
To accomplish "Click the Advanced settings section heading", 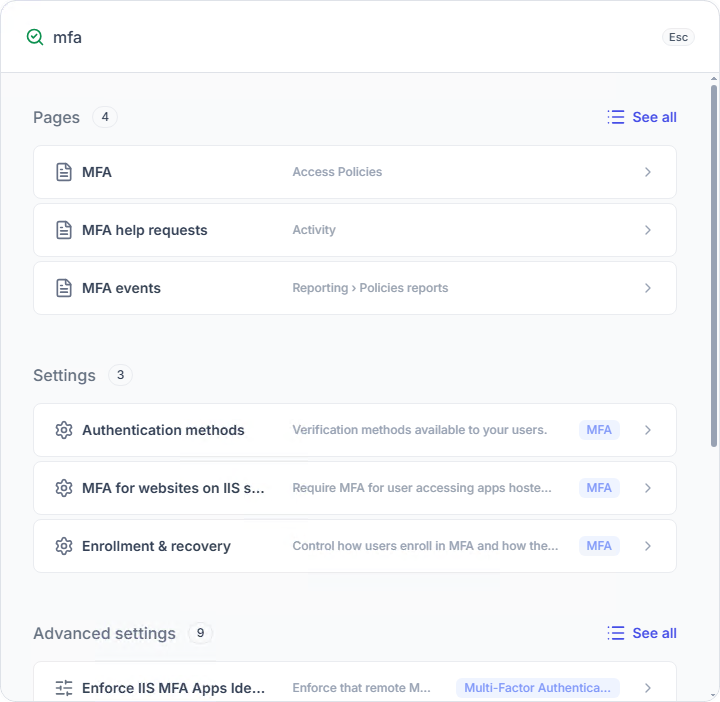I will [104, 634].
